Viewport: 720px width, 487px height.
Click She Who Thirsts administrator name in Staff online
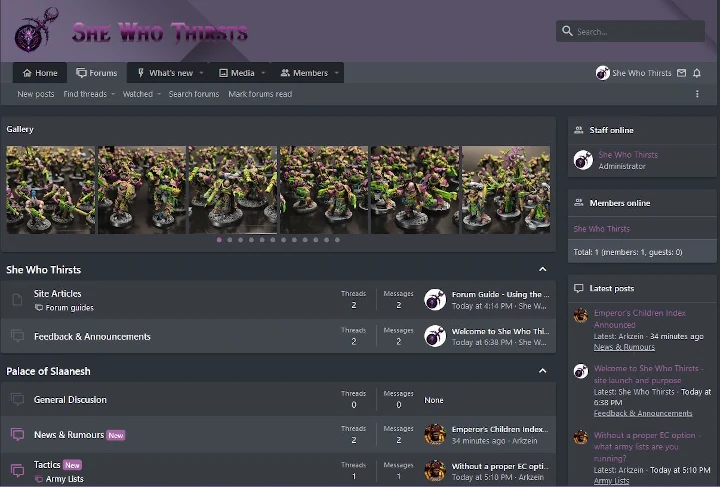coord(628,155)
